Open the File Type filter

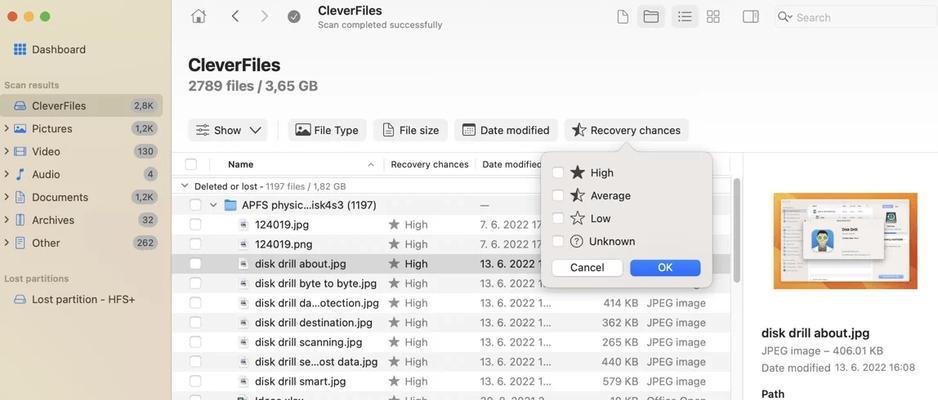click(x=327, y=130)
